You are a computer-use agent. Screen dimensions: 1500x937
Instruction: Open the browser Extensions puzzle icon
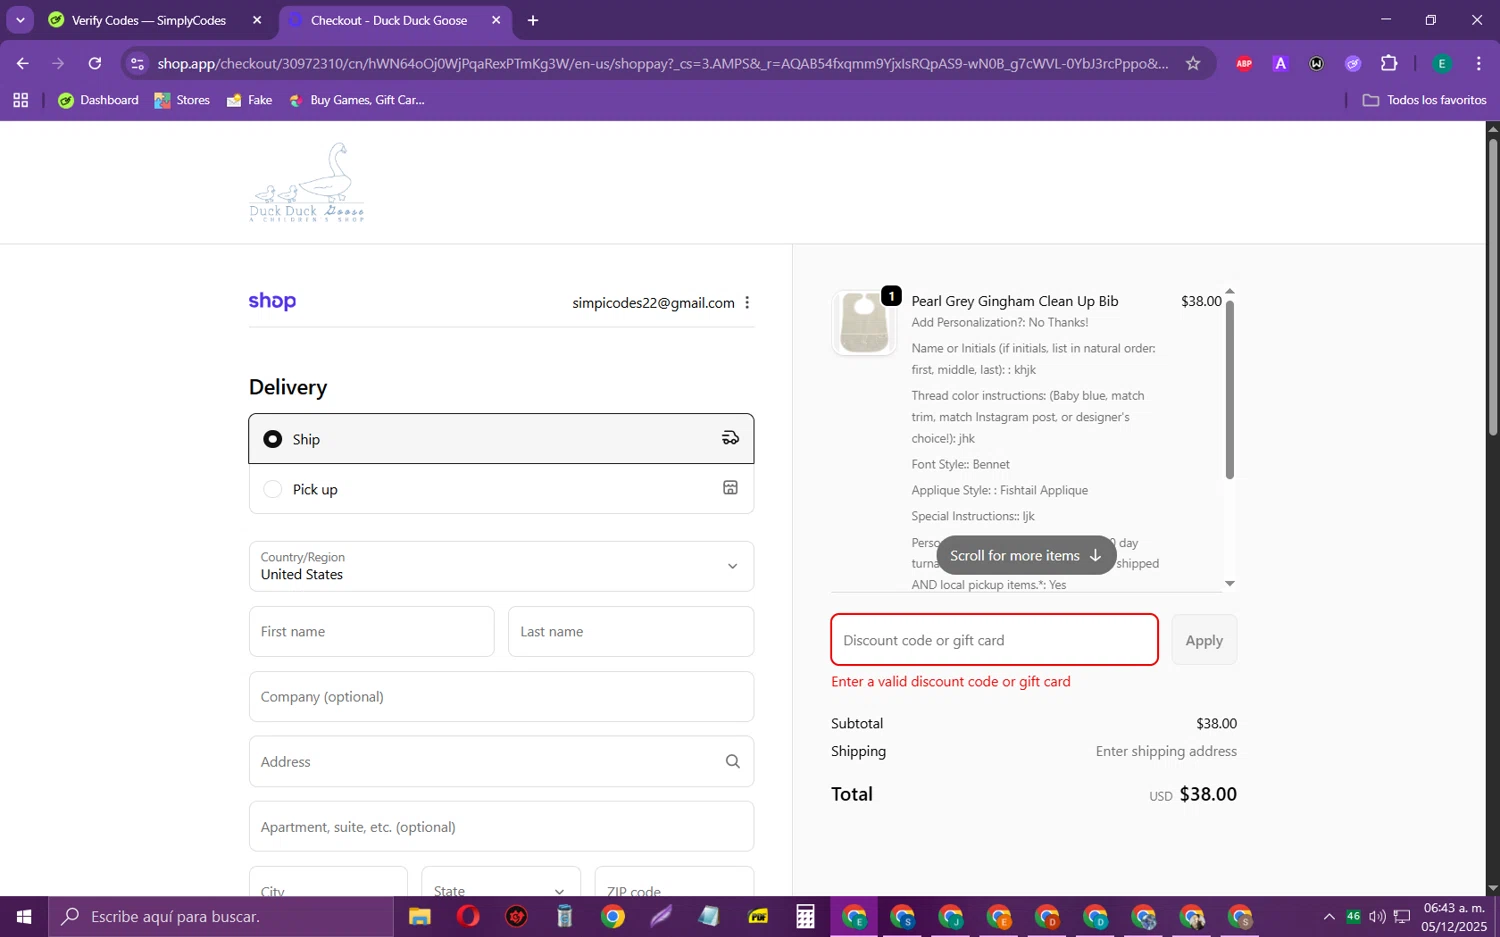1389,63
